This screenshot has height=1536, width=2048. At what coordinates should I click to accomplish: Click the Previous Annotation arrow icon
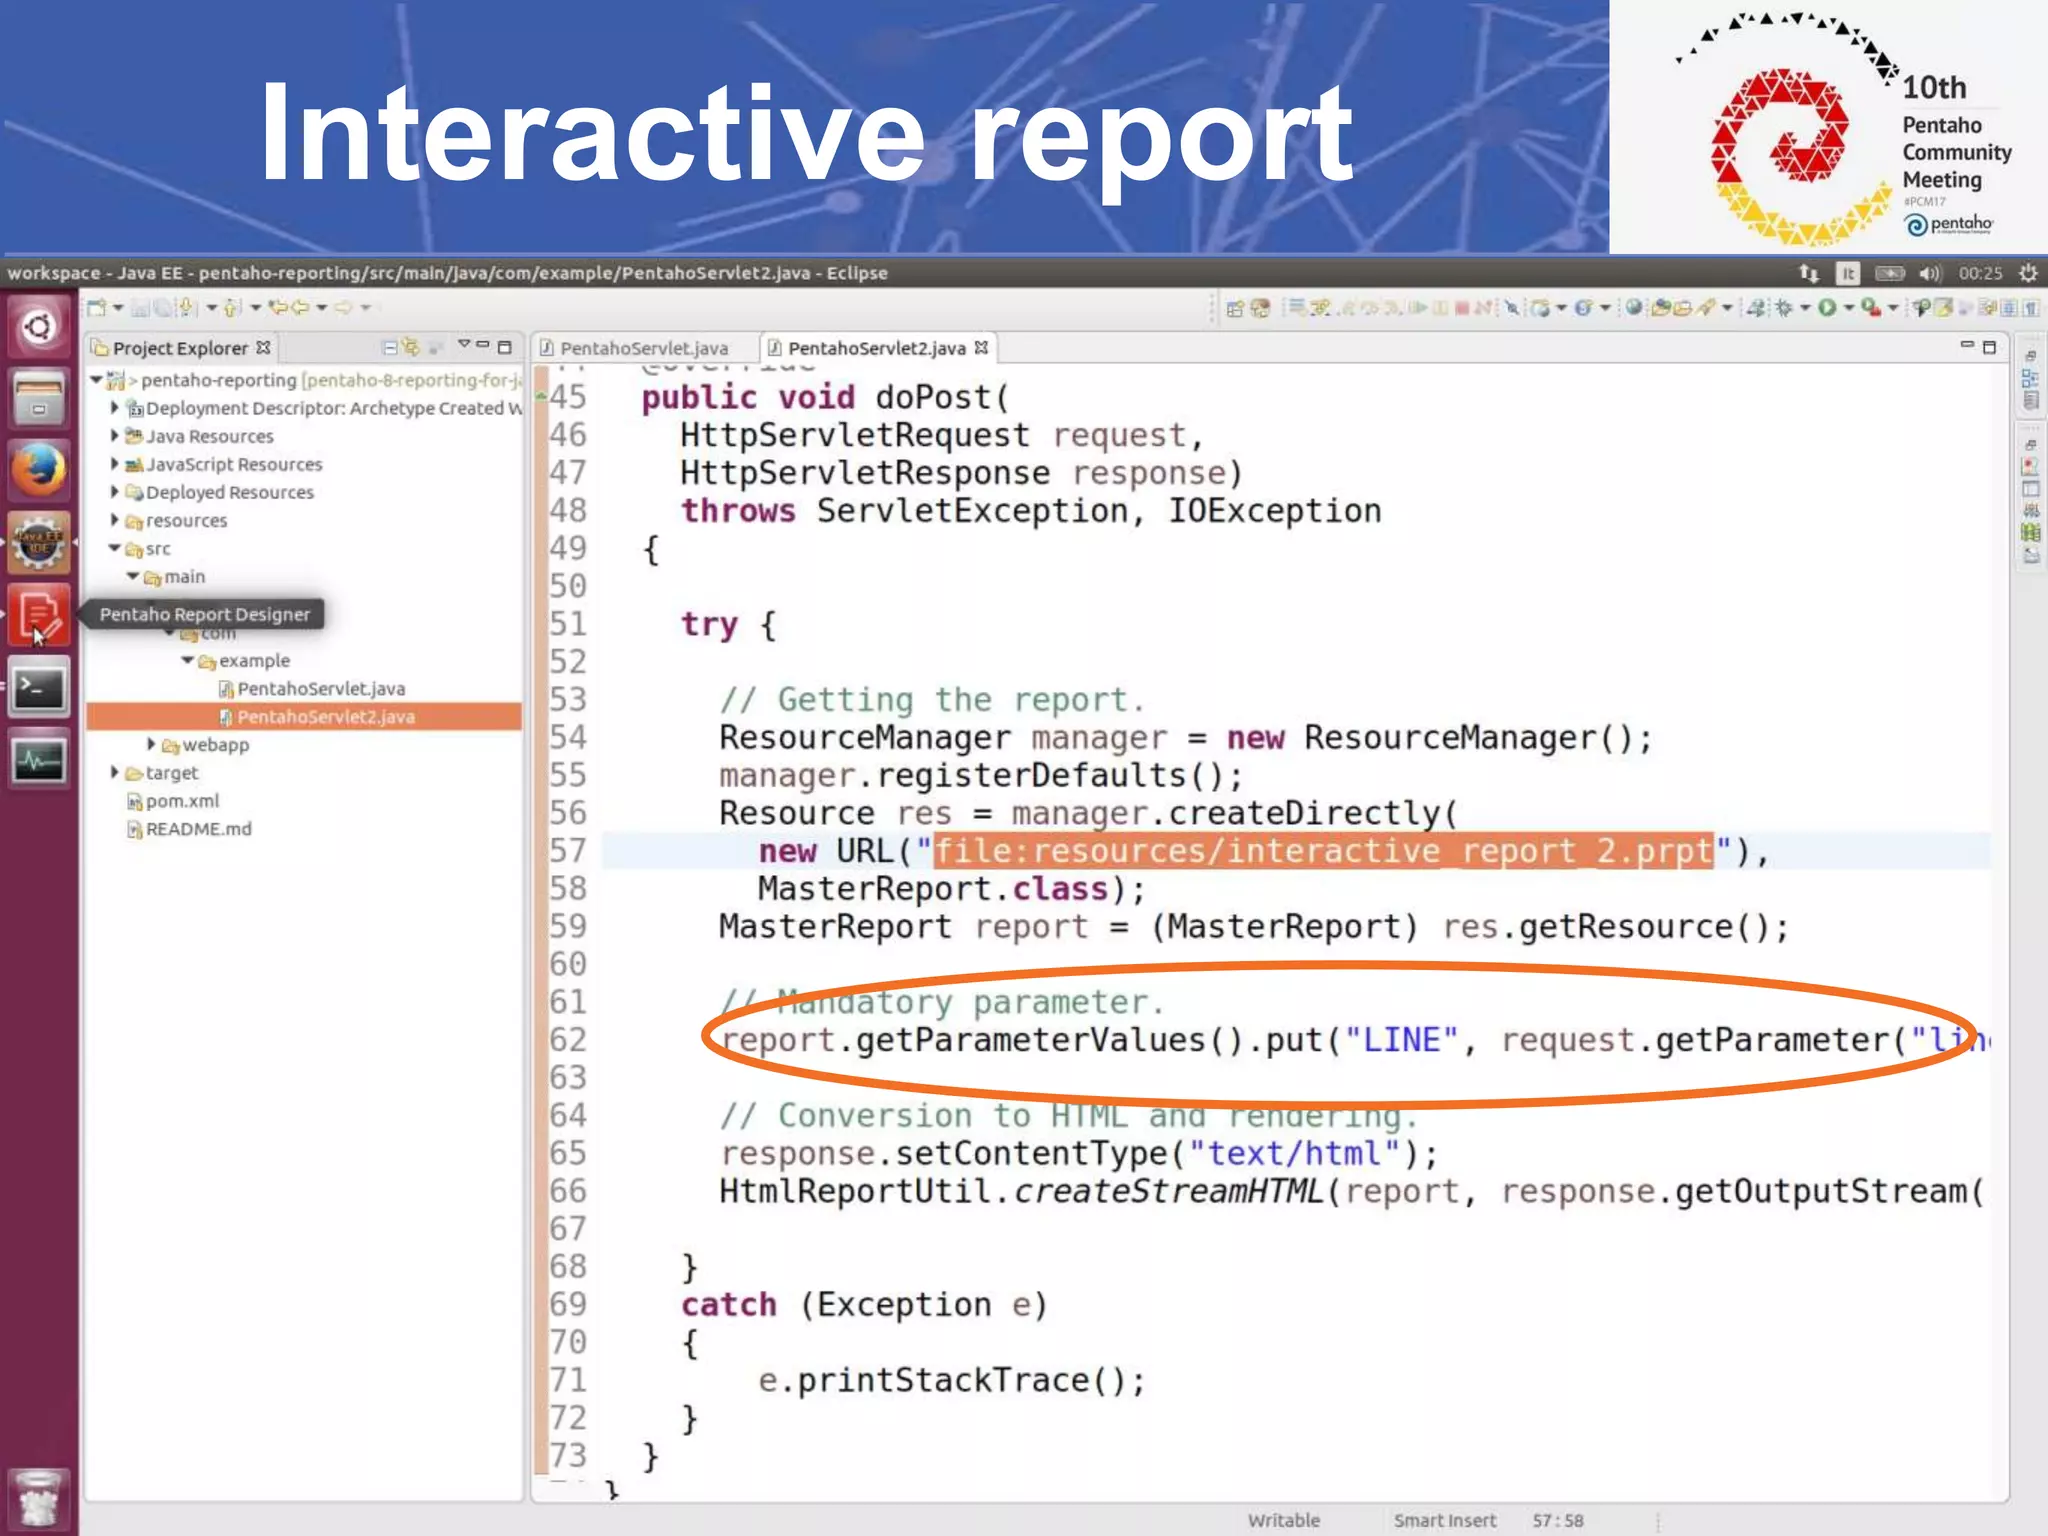231,307
